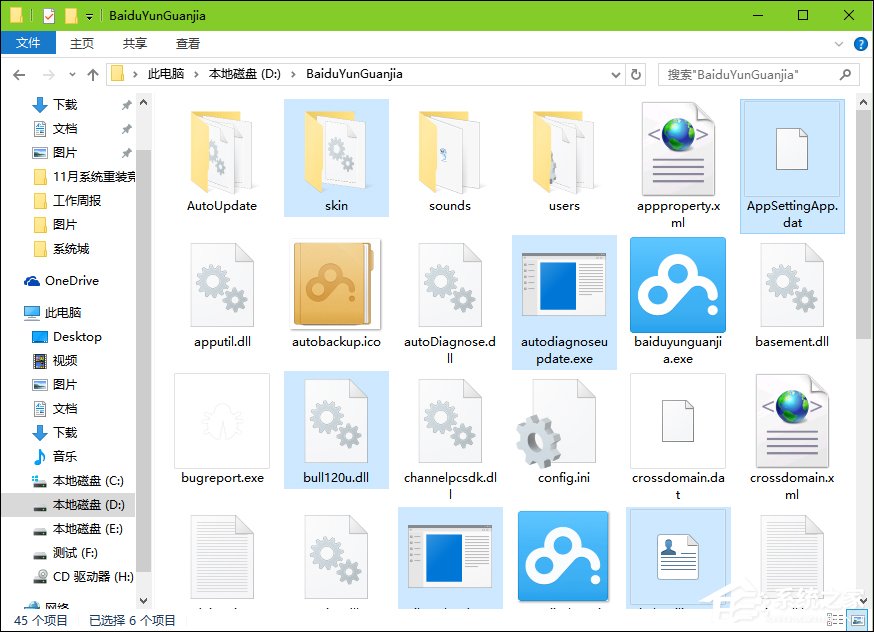Select the users folder
Viewport: 874px width, 632px height.
click(x=563, y=150)
